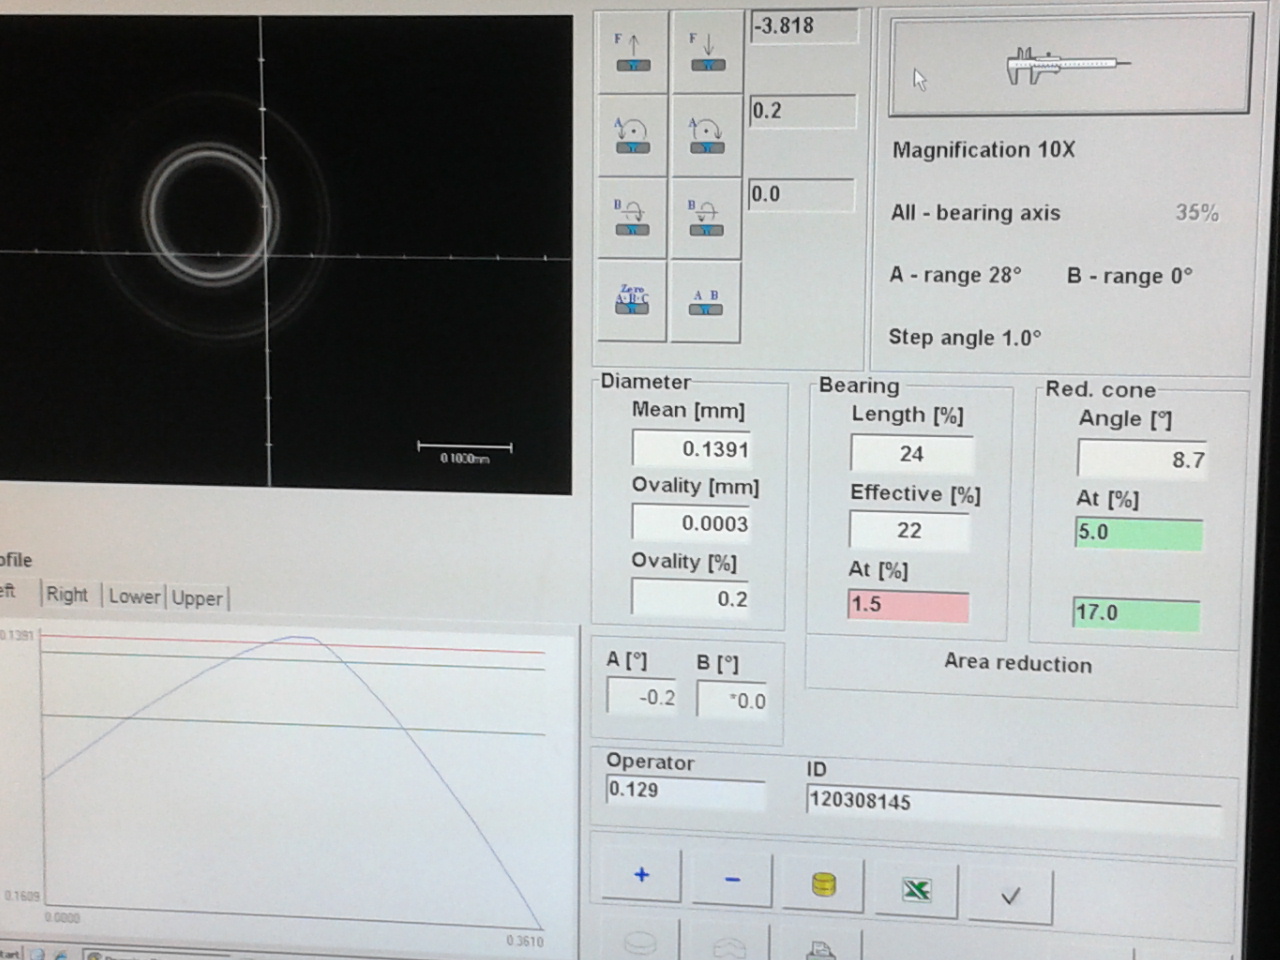The width and height of the screenshot is (1280, 960).
Task: Open the Lower profile tab
Action: (134, 597)
